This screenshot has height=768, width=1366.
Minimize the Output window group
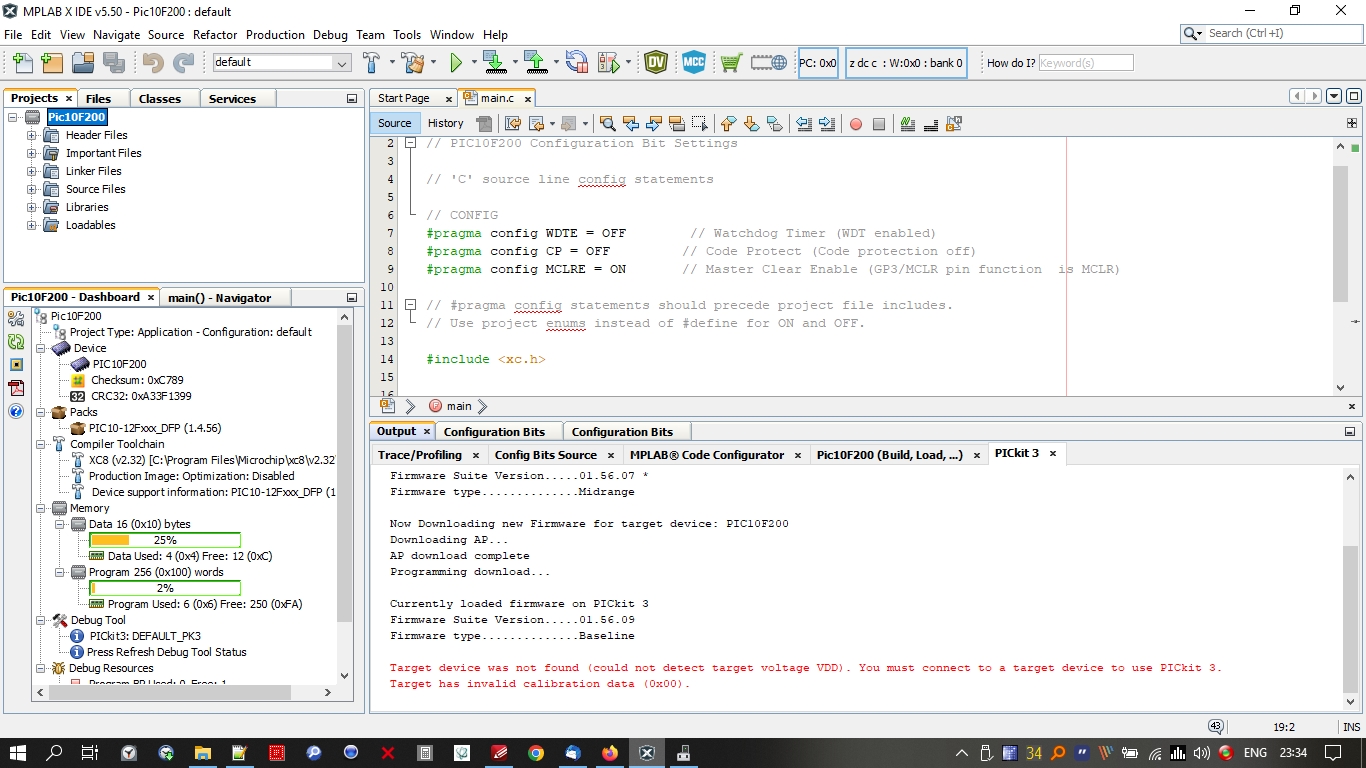(1350, 432)
